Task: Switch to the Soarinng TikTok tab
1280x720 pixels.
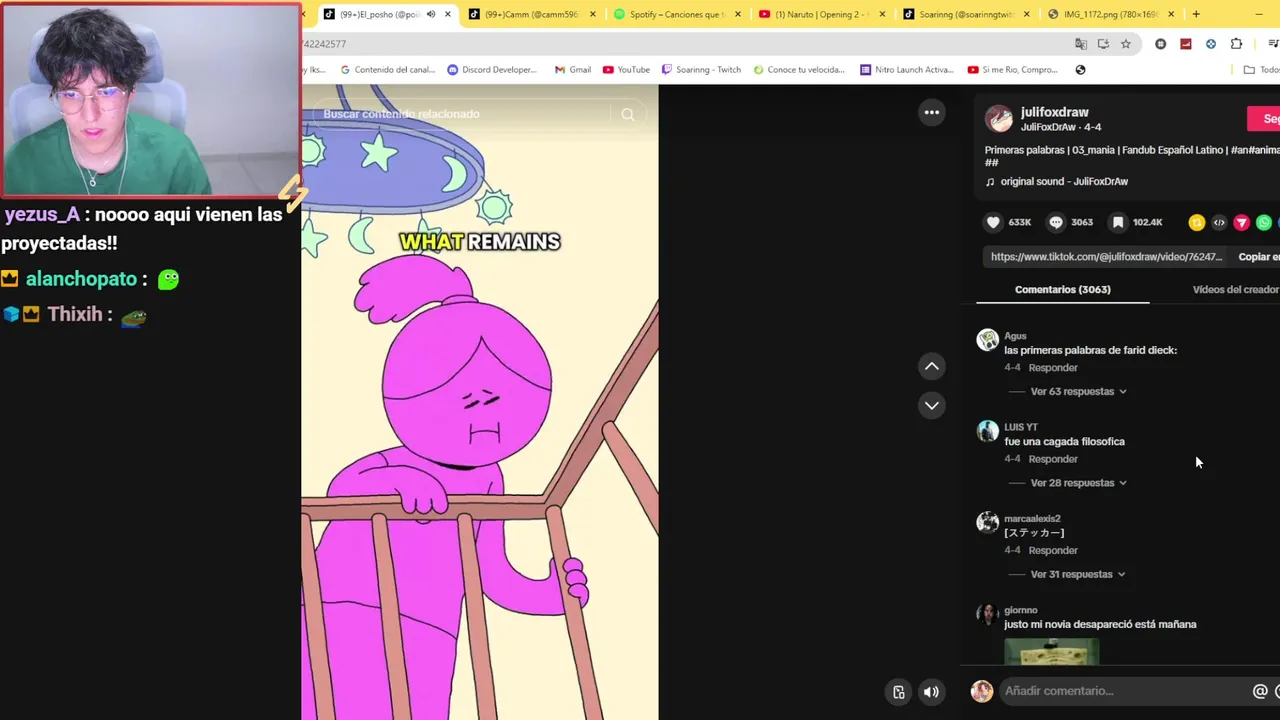Action: pos(965,14)
